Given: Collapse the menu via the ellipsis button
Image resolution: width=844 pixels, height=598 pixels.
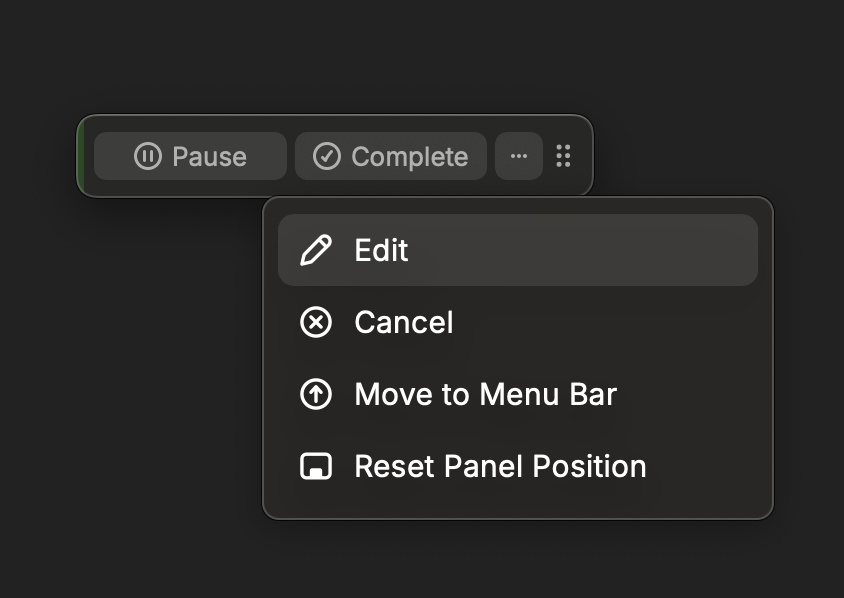Looking at the screenshot, I should click(x=518, y=156).
